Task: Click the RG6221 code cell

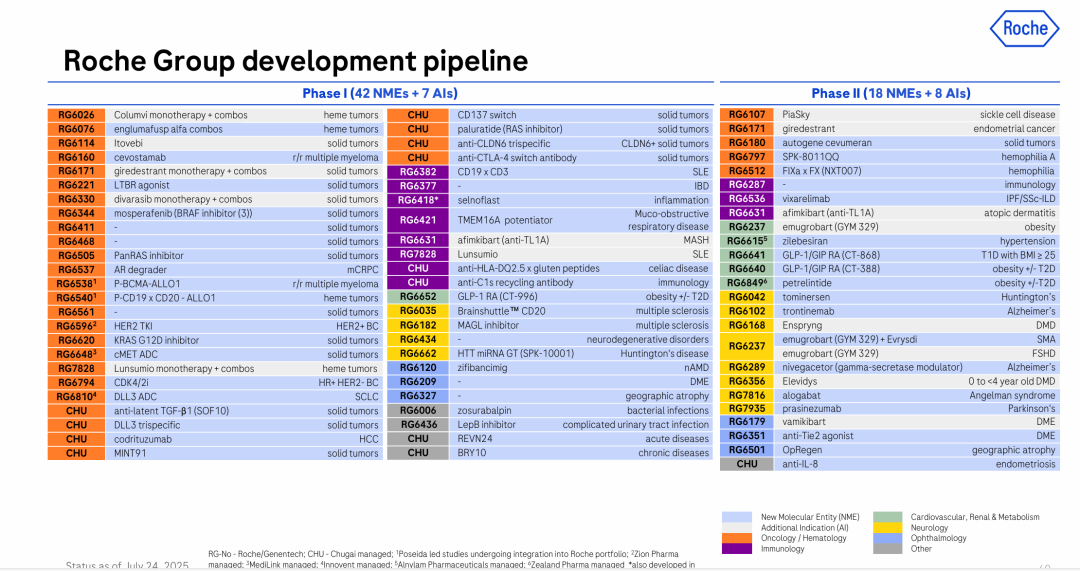Action: pyautogui.click(x=76, y=185)
